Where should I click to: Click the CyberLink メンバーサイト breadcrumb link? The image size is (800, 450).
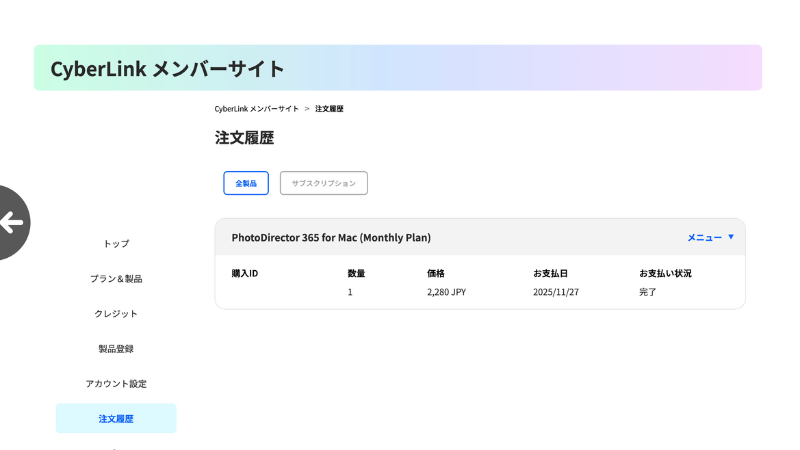(257, 109)
